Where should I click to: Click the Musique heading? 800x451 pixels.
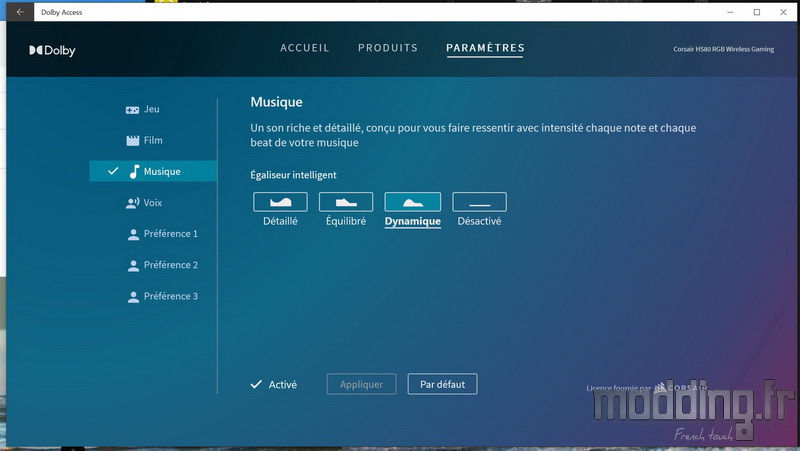pos(276,102)
